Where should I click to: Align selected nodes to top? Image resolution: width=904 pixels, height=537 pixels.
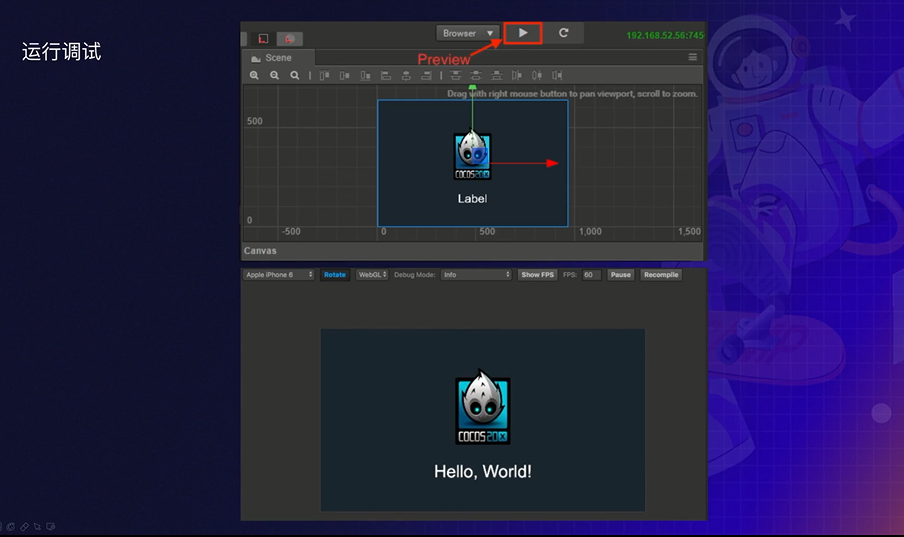tap(325, 75)
